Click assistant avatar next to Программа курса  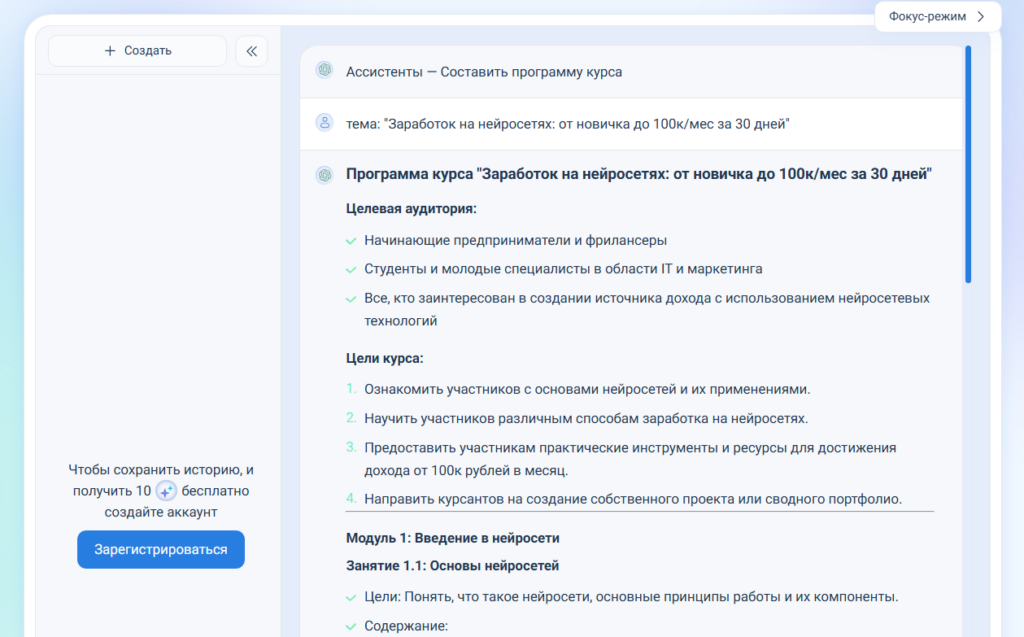tap(325, 174)
